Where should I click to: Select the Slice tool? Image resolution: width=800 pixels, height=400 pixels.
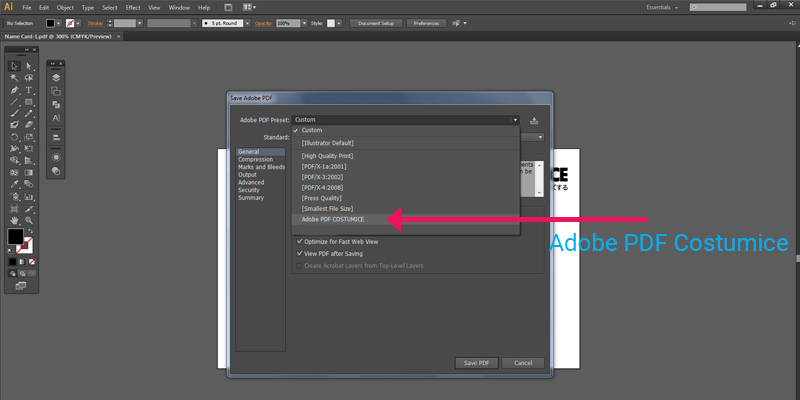point(29,209)
